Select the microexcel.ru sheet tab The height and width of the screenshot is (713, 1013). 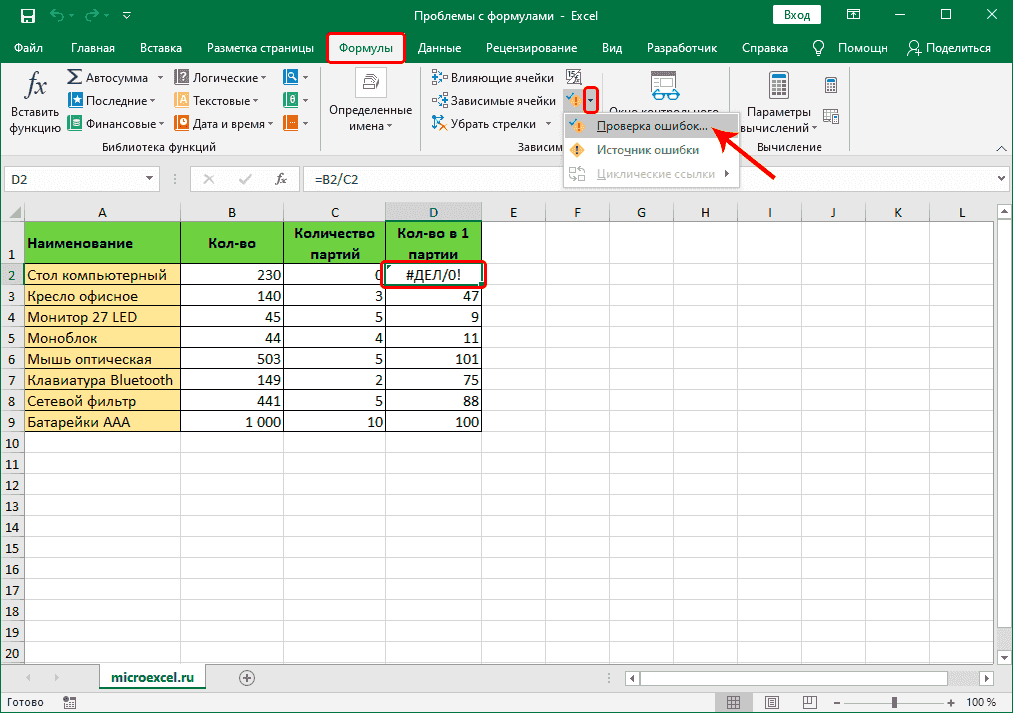click(x=152, y=676)
